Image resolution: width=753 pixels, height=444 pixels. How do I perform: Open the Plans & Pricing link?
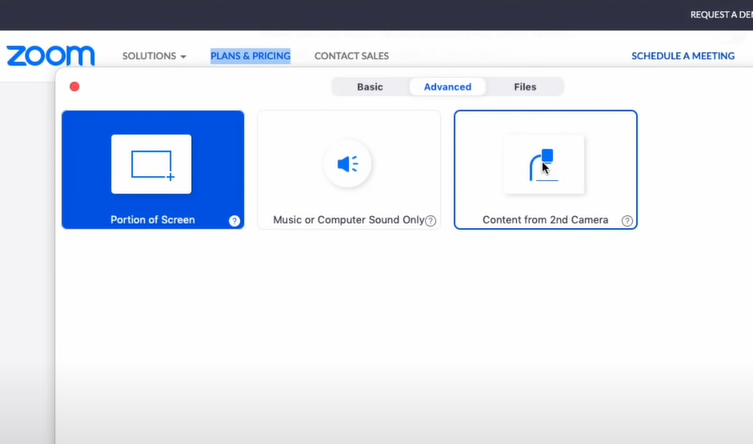click(250, 56)
